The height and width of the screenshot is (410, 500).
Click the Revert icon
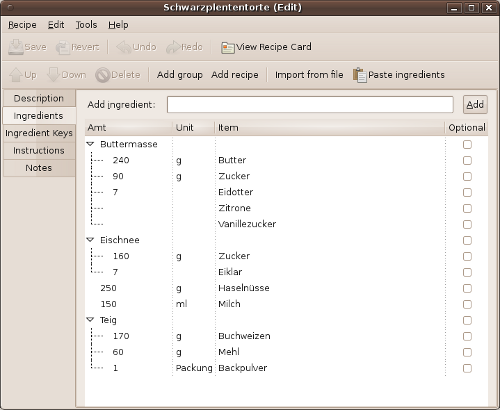pyautogui.click(x=63, y=47)
